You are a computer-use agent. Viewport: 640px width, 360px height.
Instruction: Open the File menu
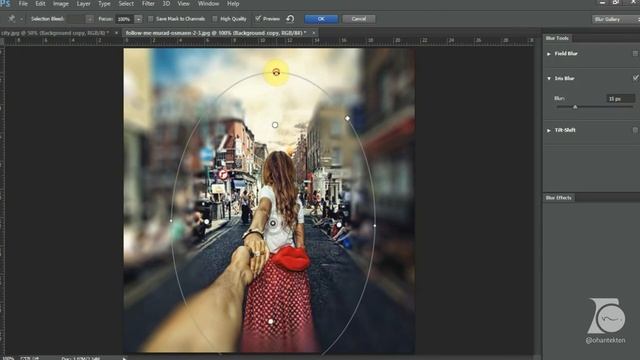[x=23, y=4]
